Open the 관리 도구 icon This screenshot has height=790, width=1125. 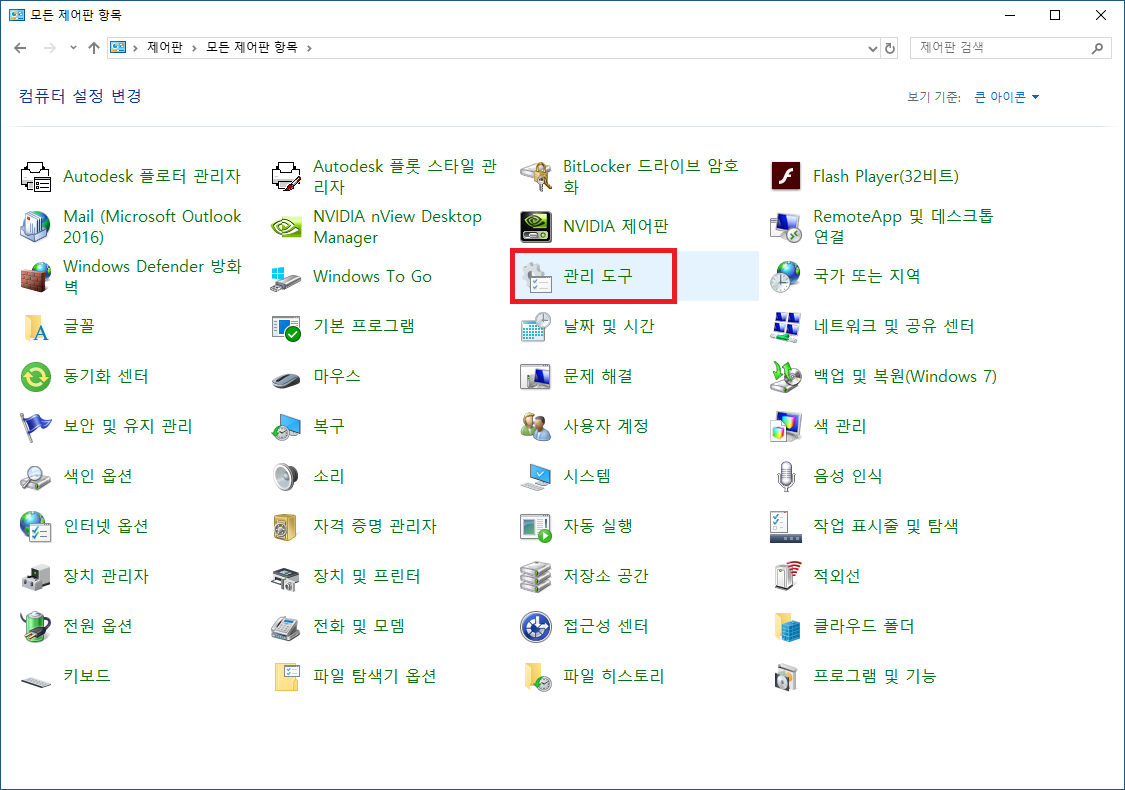[536, 277]
